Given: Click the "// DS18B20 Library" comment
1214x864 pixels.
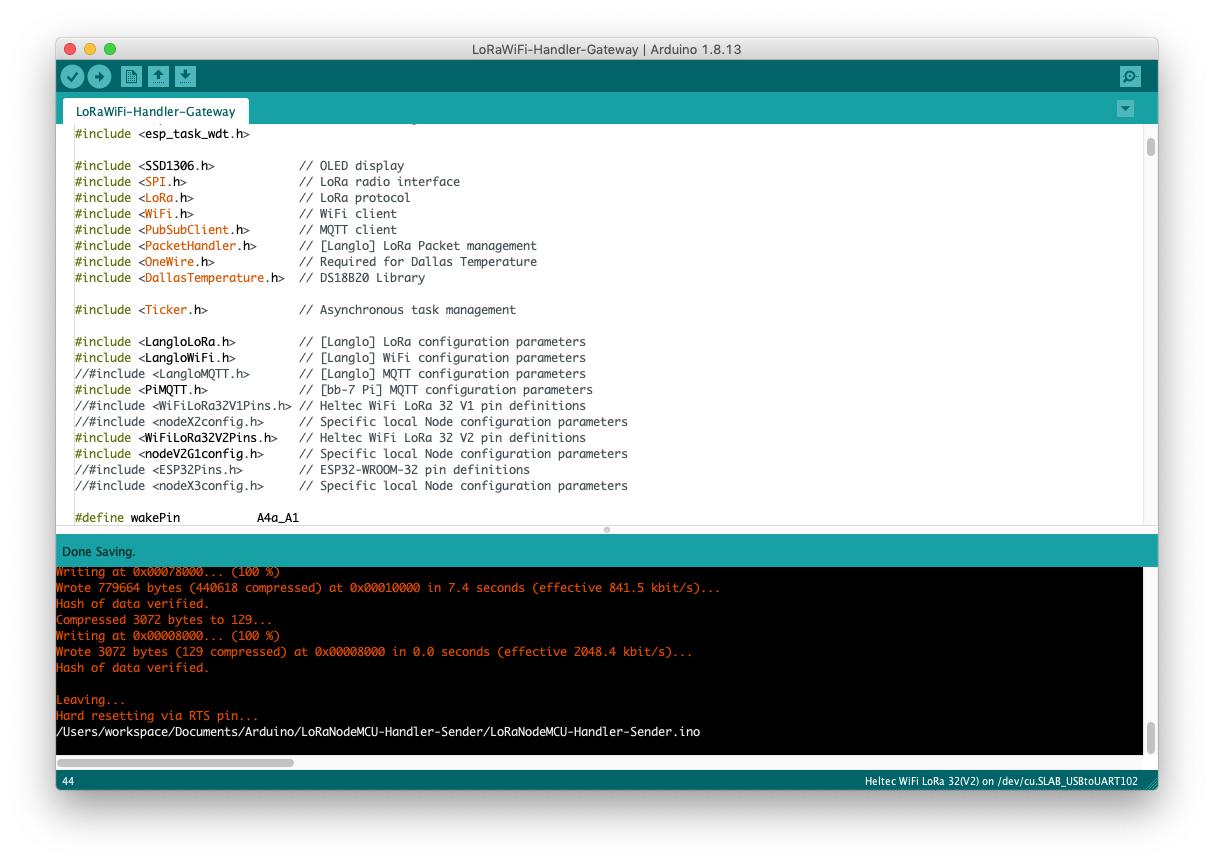Looking at the screenshot, I should [362, 278].
